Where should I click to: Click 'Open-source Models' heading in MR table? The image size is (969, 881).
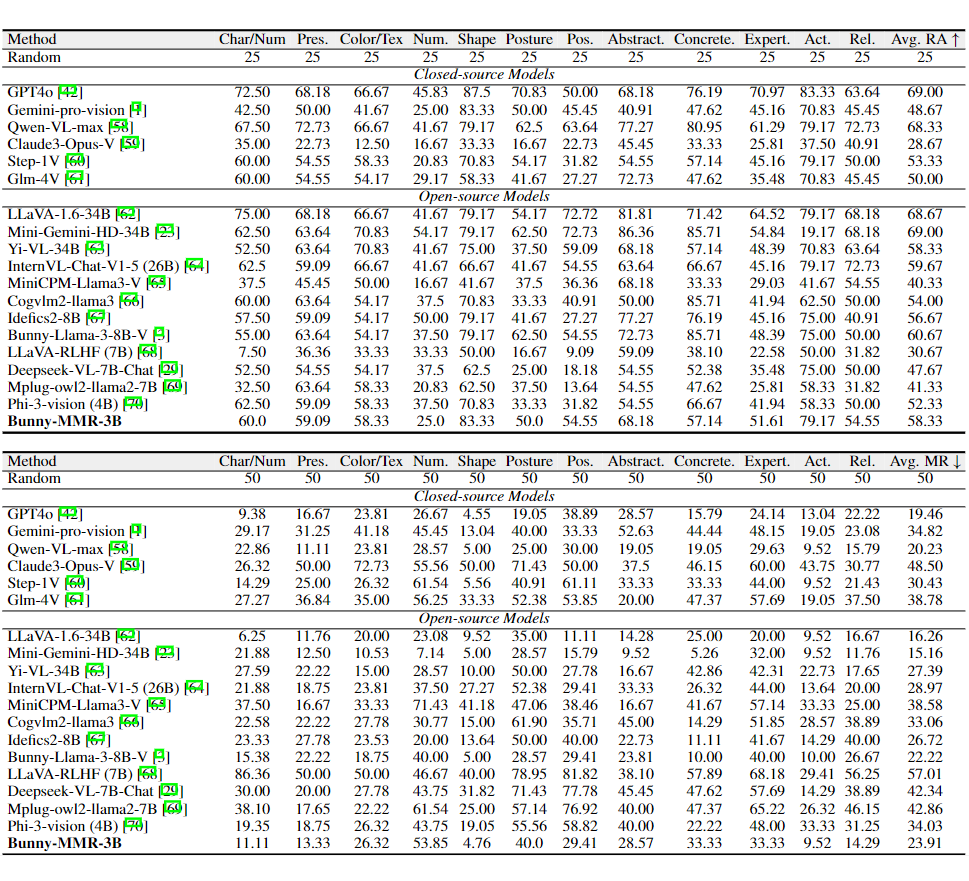coord(484,618)
